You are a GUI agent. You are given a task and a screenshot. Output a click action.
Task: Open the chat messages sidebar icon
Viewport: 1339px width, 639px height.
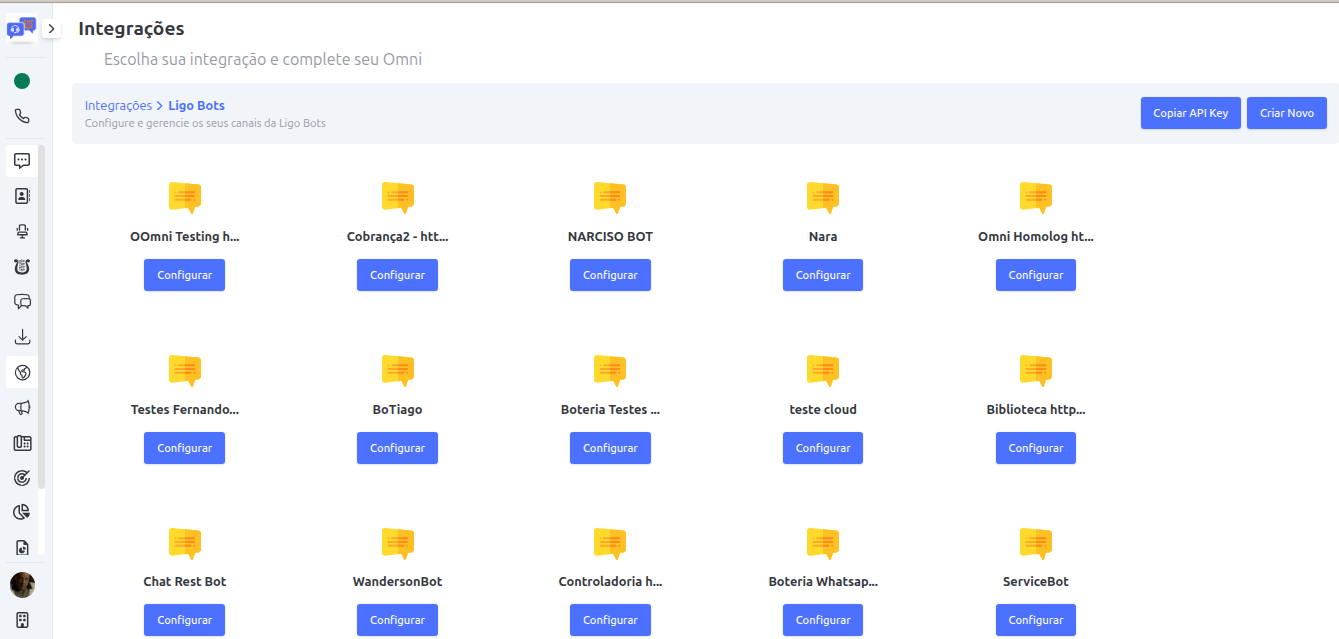[x=22, y=161]
